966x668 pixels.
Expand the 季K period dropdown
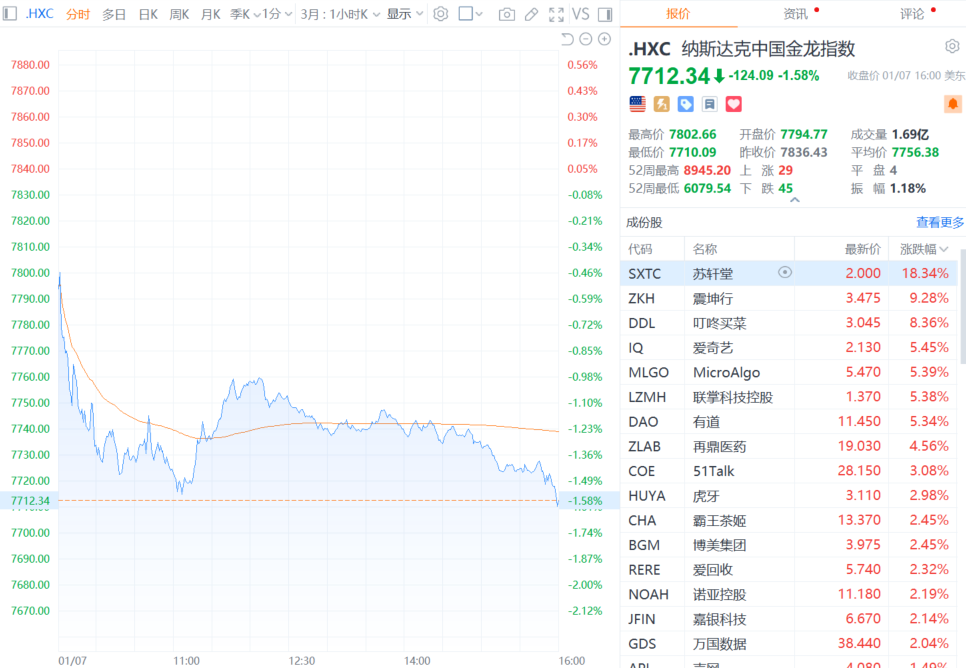click(245, 14)
